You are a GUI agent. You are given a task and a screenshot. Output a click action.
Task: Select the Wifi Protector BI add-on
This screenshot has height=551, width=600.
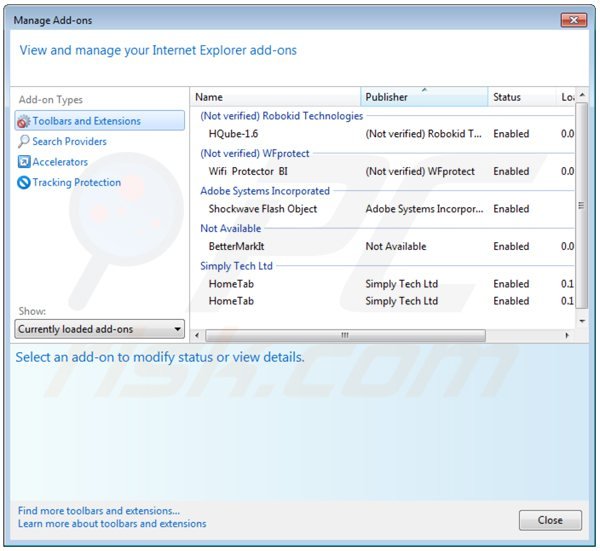click(x=383, y=171)
